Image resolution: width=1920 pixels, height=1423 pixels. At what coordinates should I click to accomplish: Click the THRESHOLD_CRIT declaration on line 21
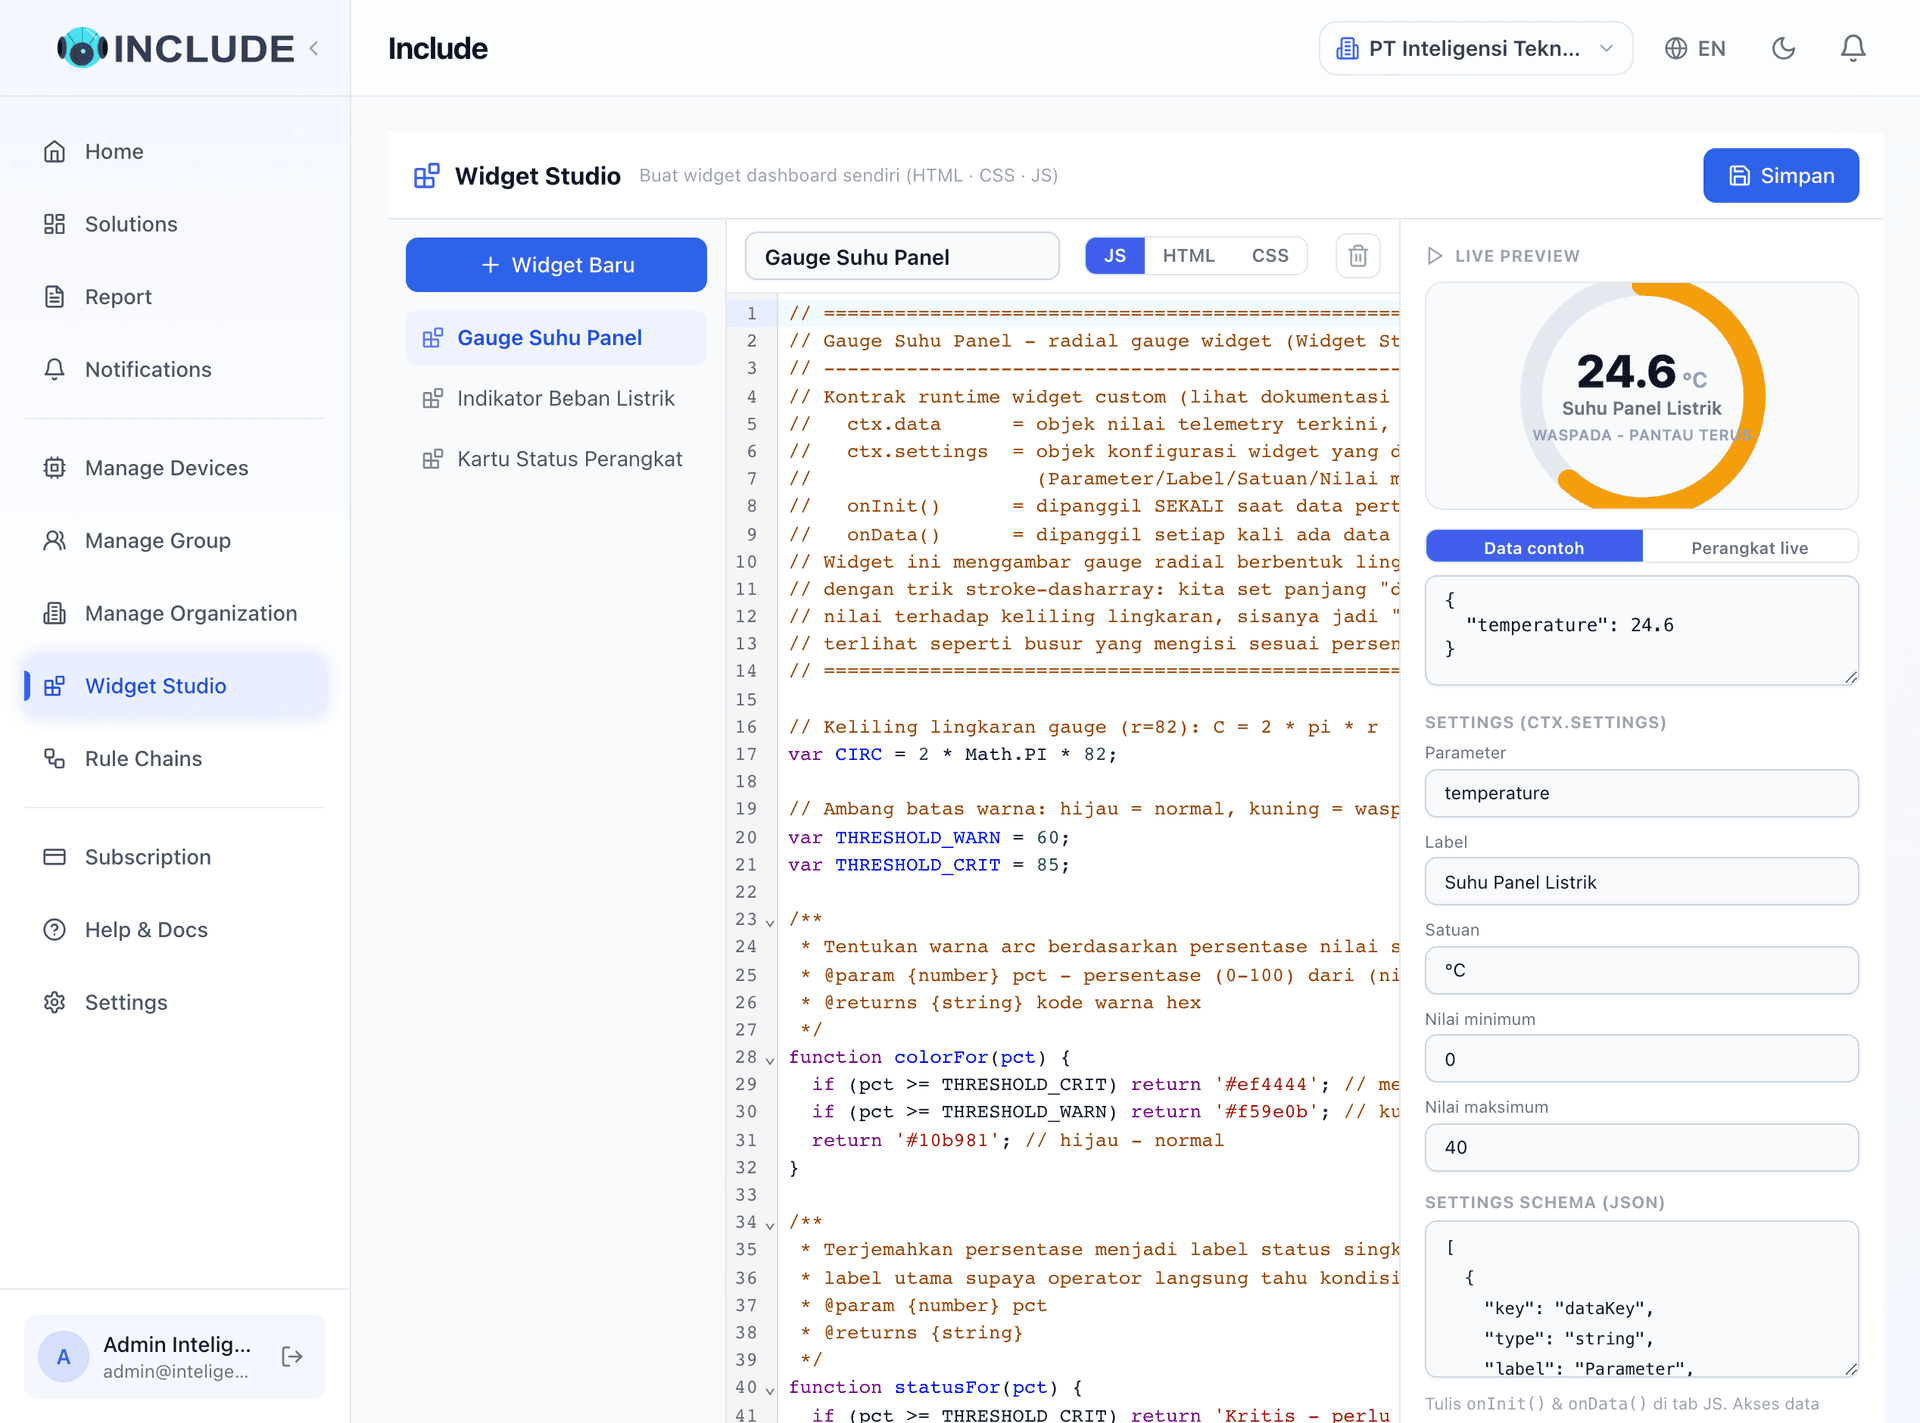pos(929,865)
